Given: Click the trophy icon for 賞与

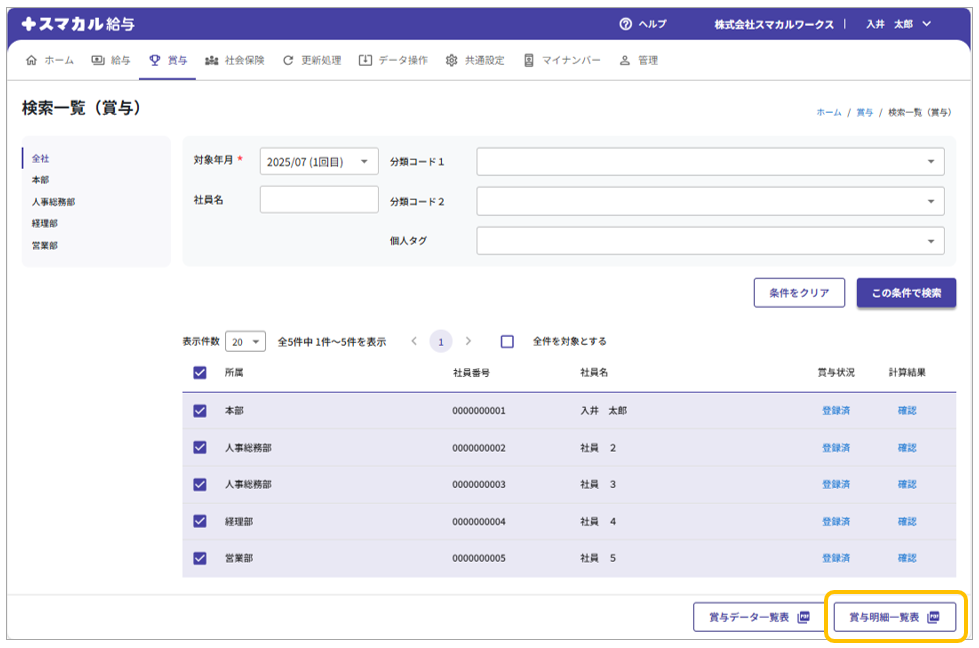Looking at the screenshot, I should tap(155, 60).
